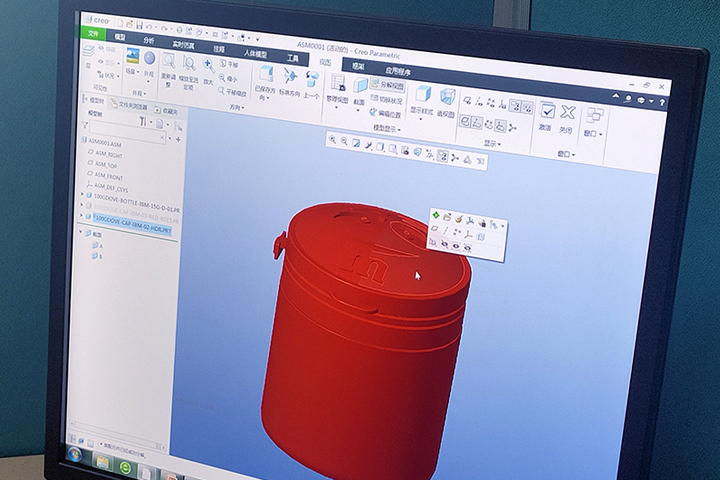The width and height of the screenshot is (720, 480).
Task: Switch to the 工具 (Tools) ribbon tab
Action: 292,58
